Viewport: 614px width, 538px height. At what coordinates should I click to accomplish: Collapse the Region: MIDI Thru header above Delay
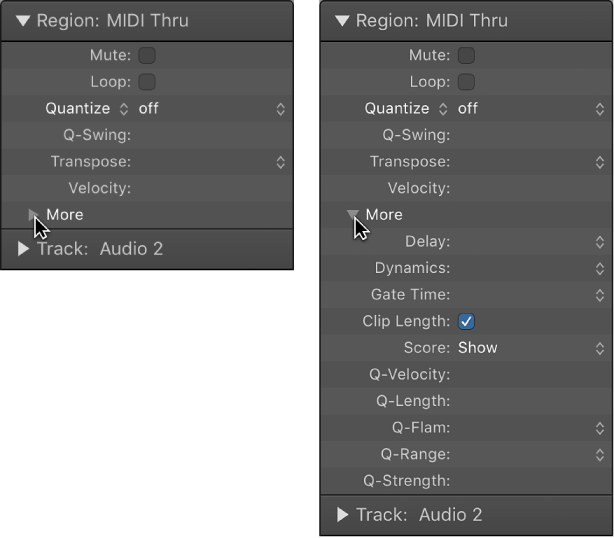343,20
